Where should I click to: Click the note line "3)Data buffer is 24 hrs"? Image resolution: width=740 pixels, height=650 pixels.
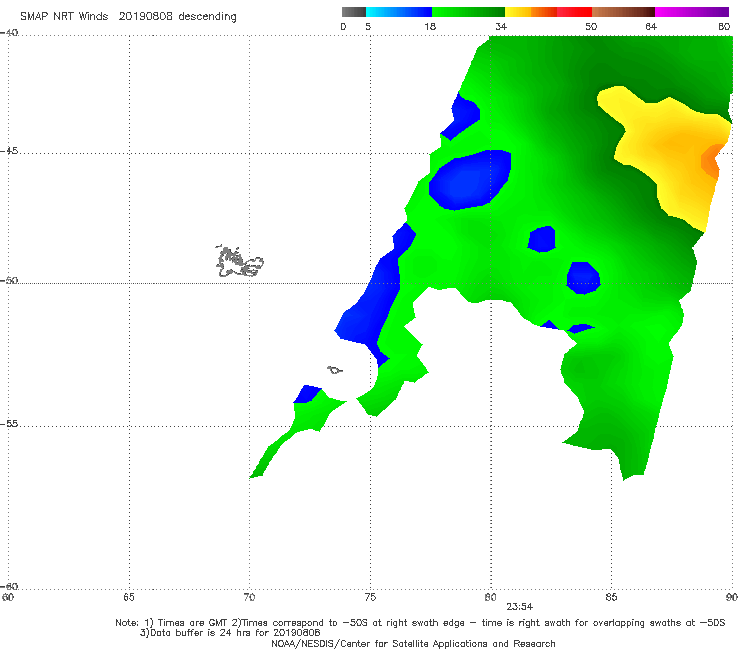click(x=230, y=633)
